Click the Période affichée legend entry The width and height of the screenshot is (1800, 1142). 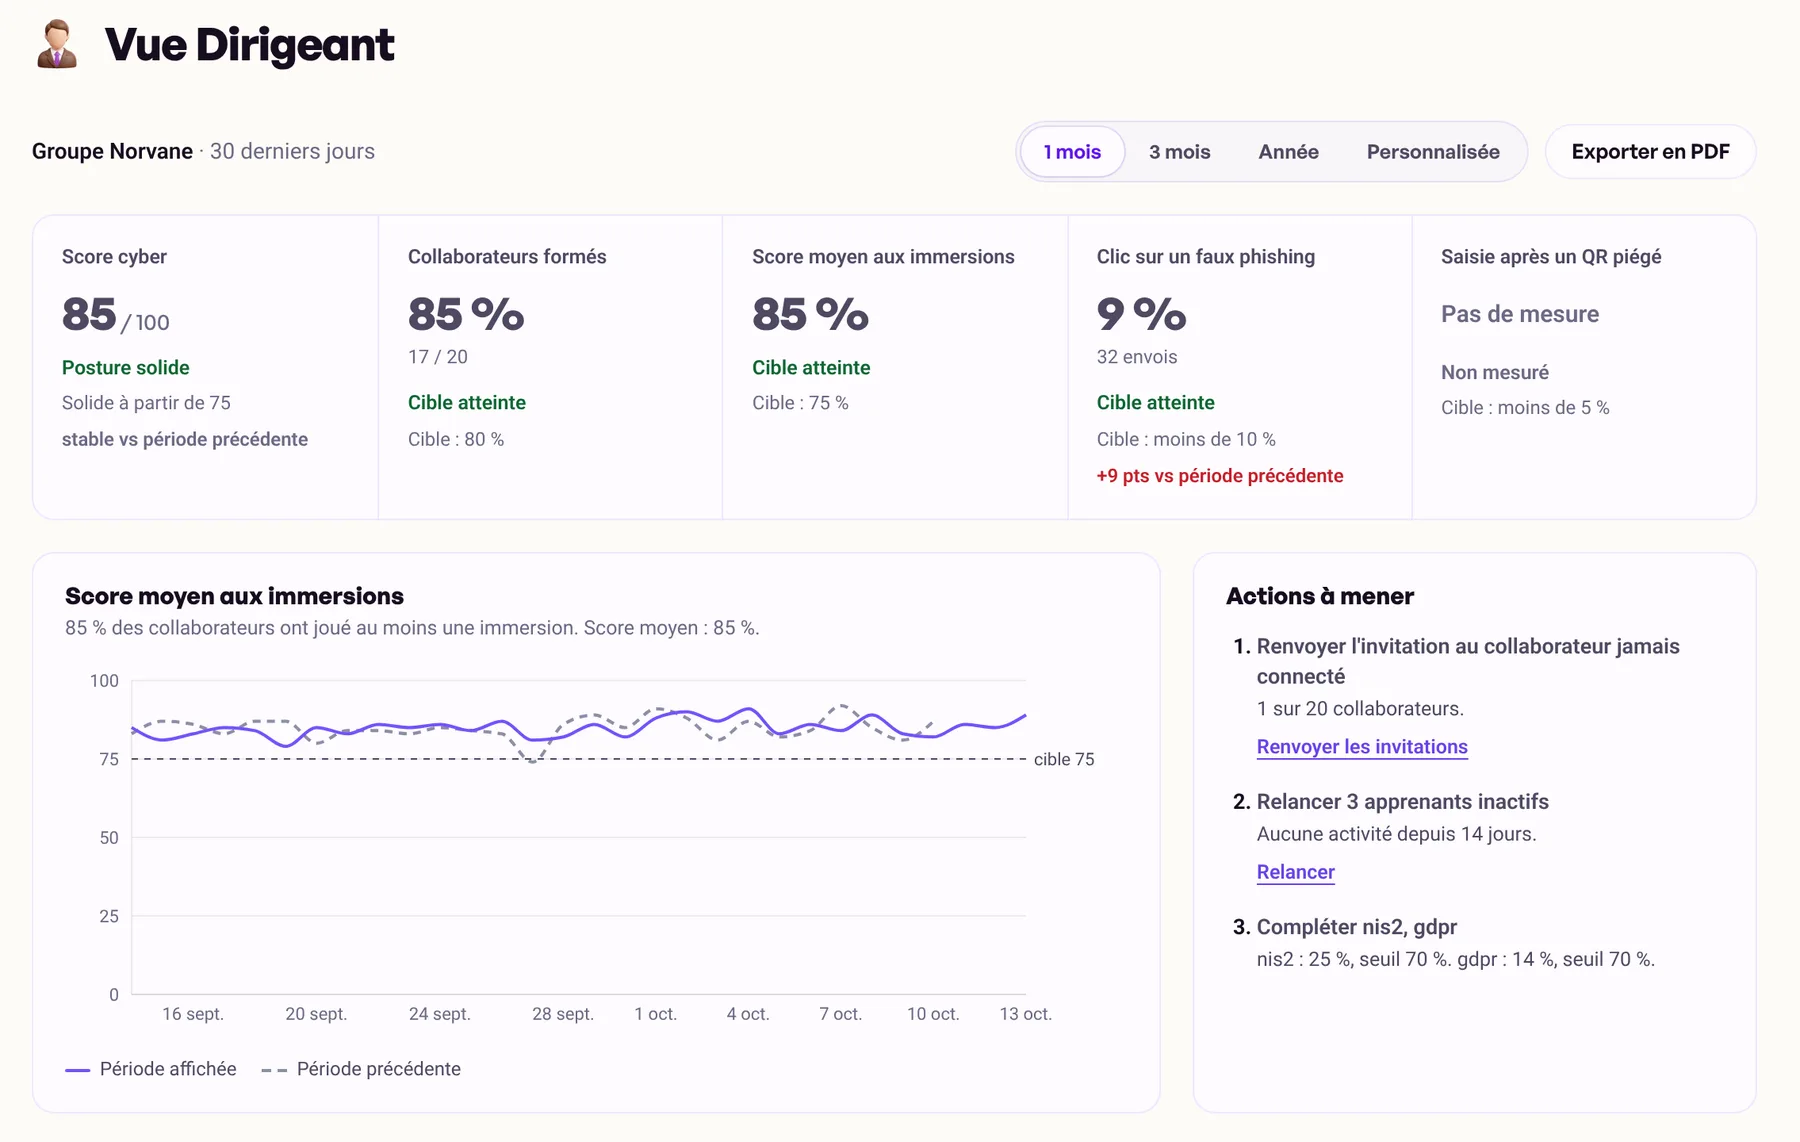[x=151, y=1069]
